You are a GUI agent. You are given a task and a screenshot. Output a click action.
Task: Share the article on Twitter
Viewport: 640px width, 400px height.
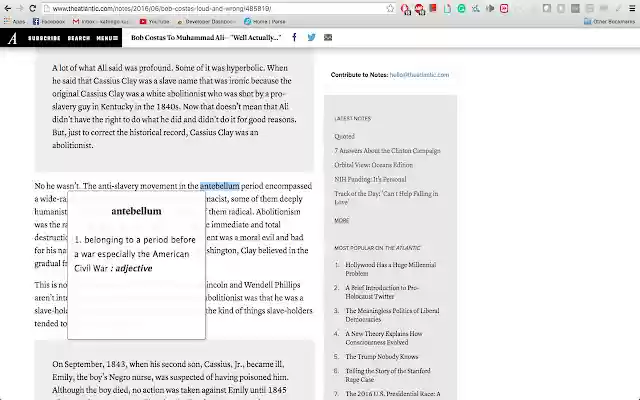tap(311, 38)
